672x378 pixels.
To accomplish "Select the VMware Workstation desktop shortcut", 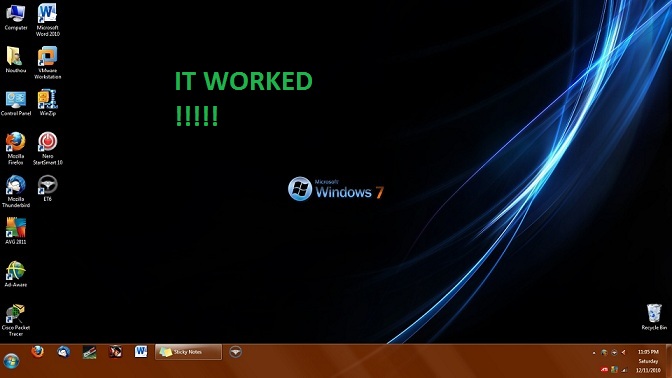I will pos(48,63).
